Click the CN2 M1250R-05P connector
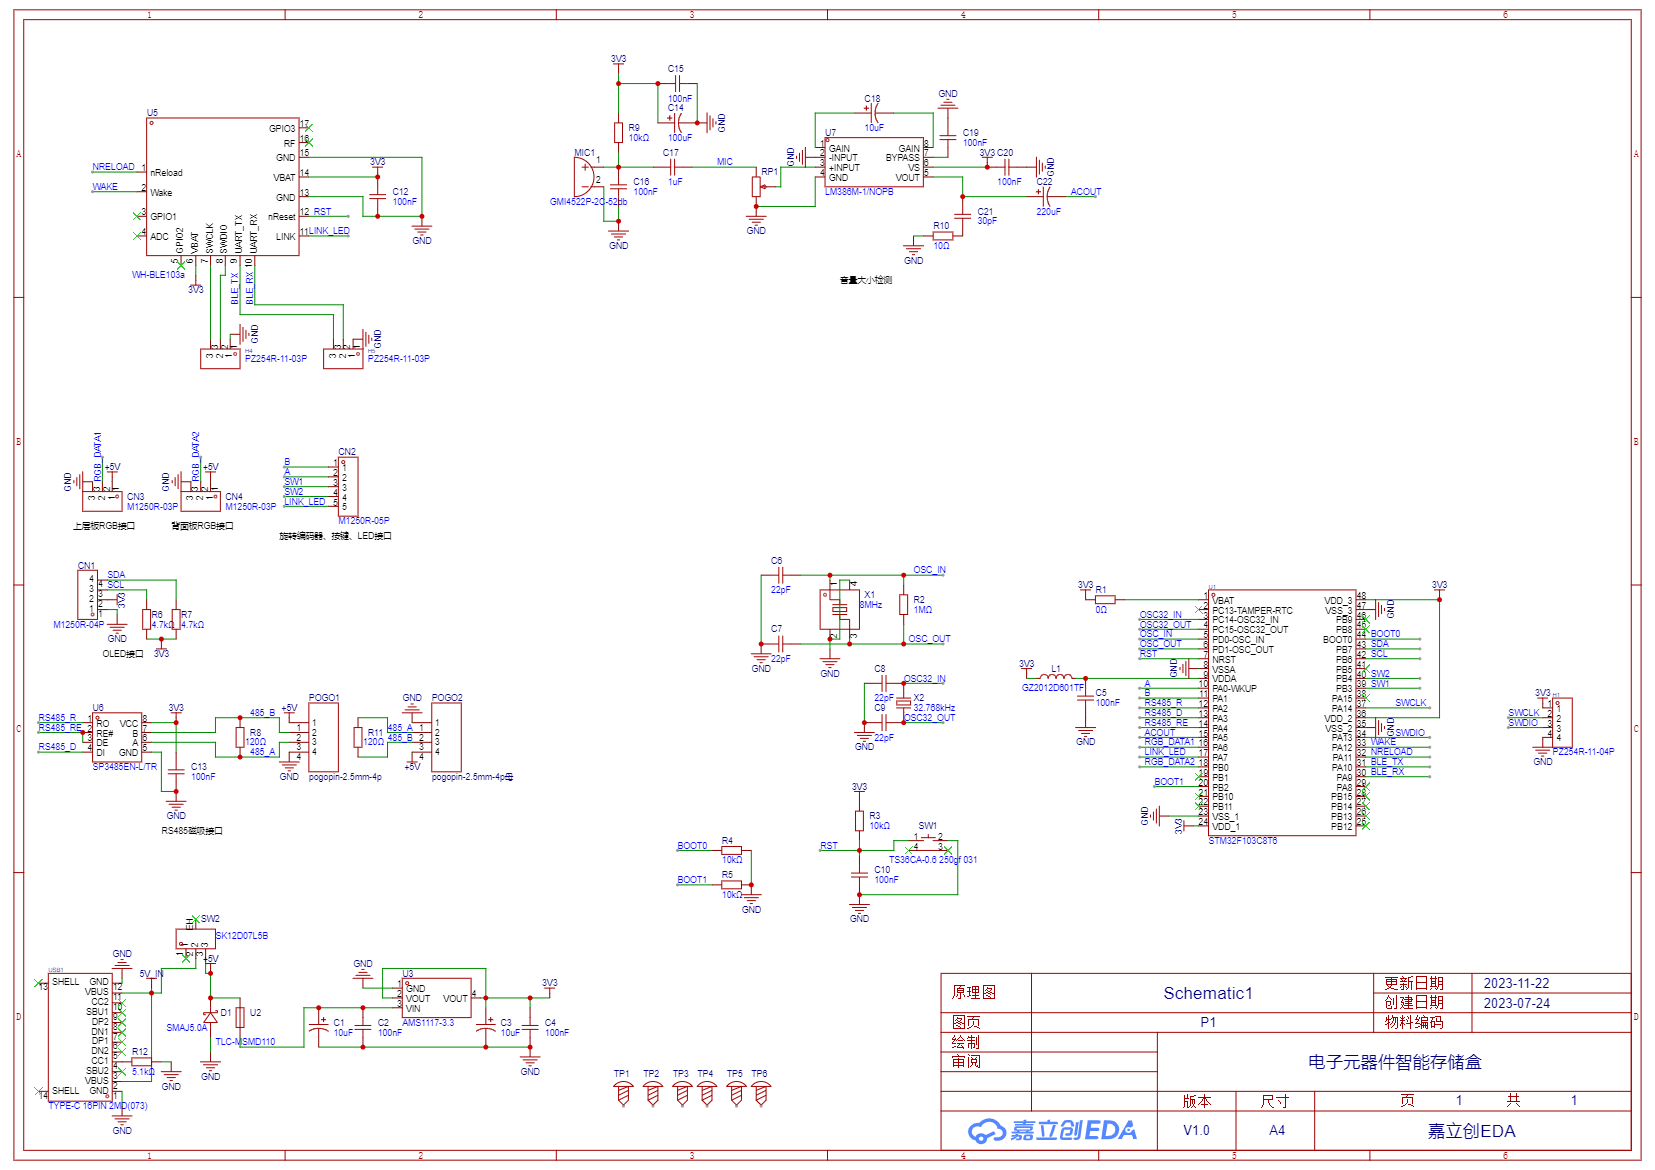 click(x=348, y=487)
